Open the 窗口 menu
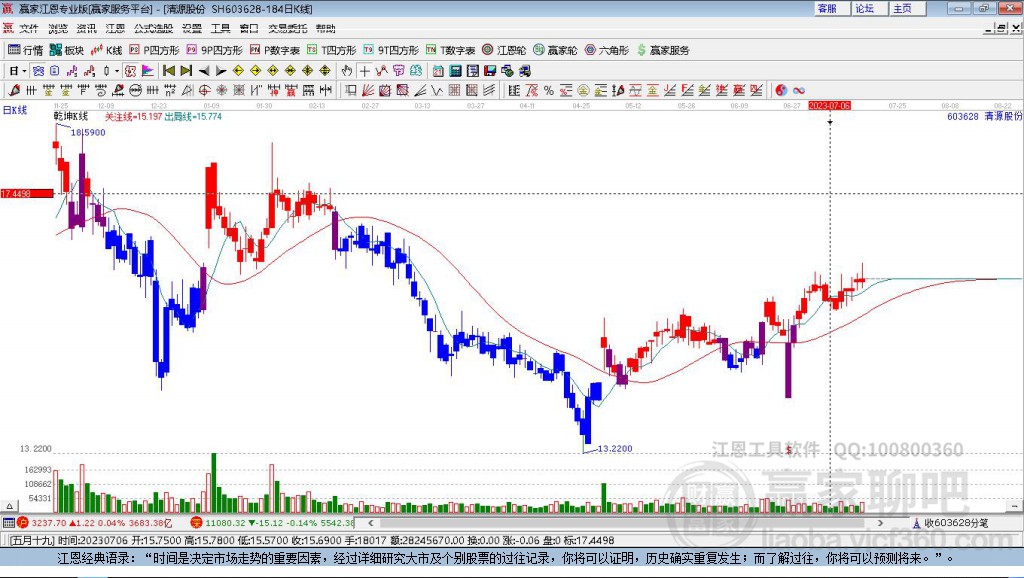The image size is (1024, 578). [249, 28]
